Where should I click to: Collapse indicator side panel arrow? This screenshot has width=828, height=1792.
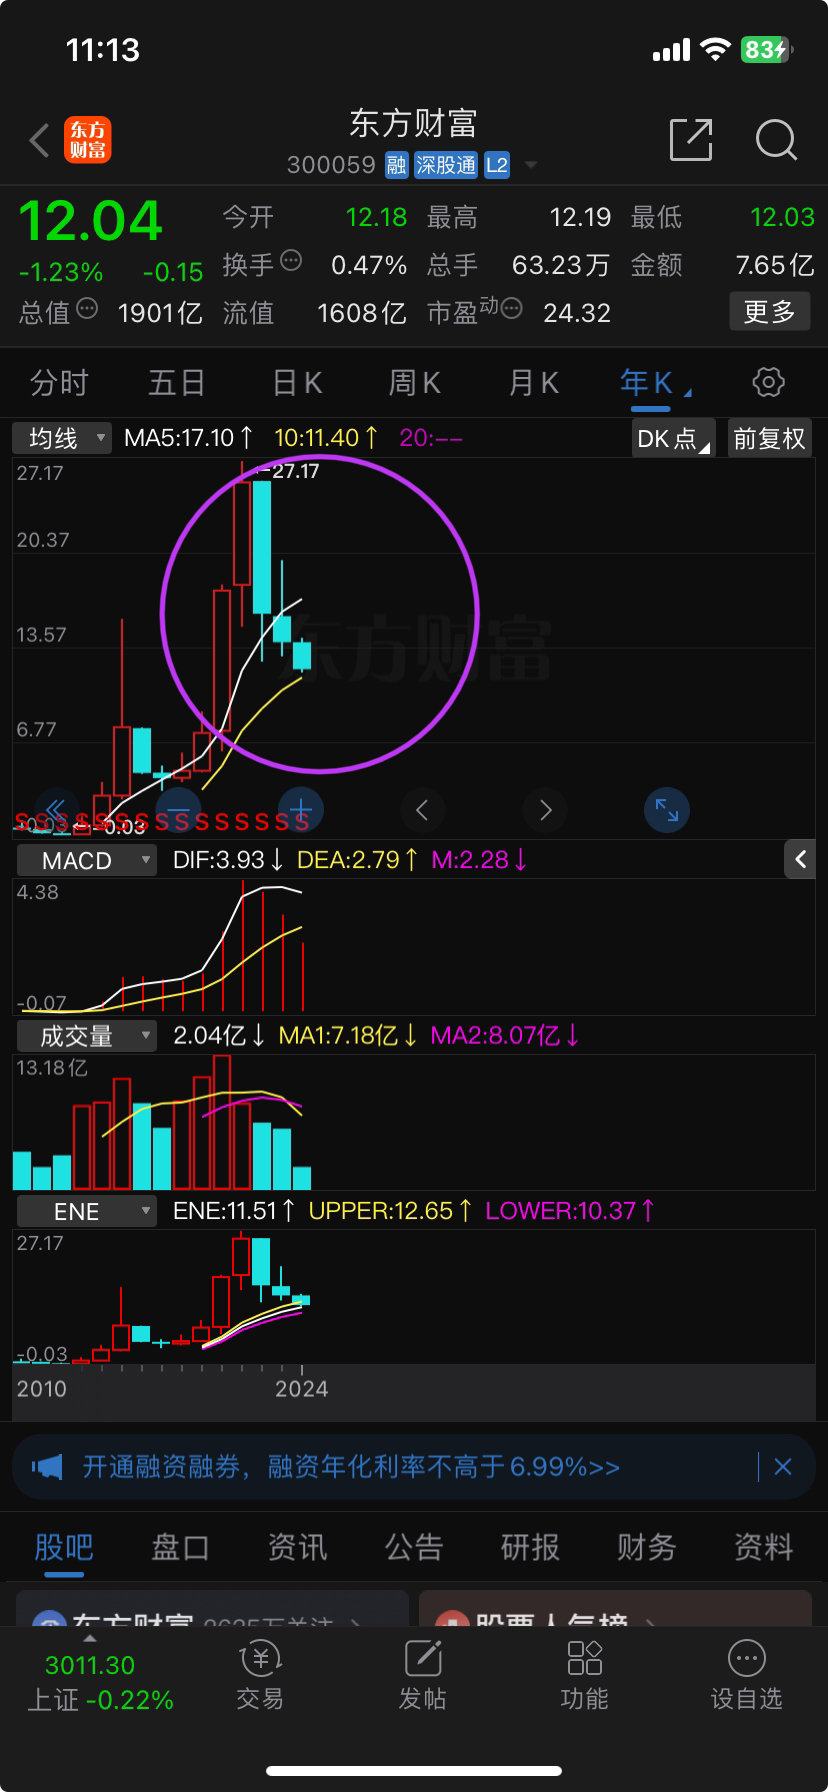[801, 859]
